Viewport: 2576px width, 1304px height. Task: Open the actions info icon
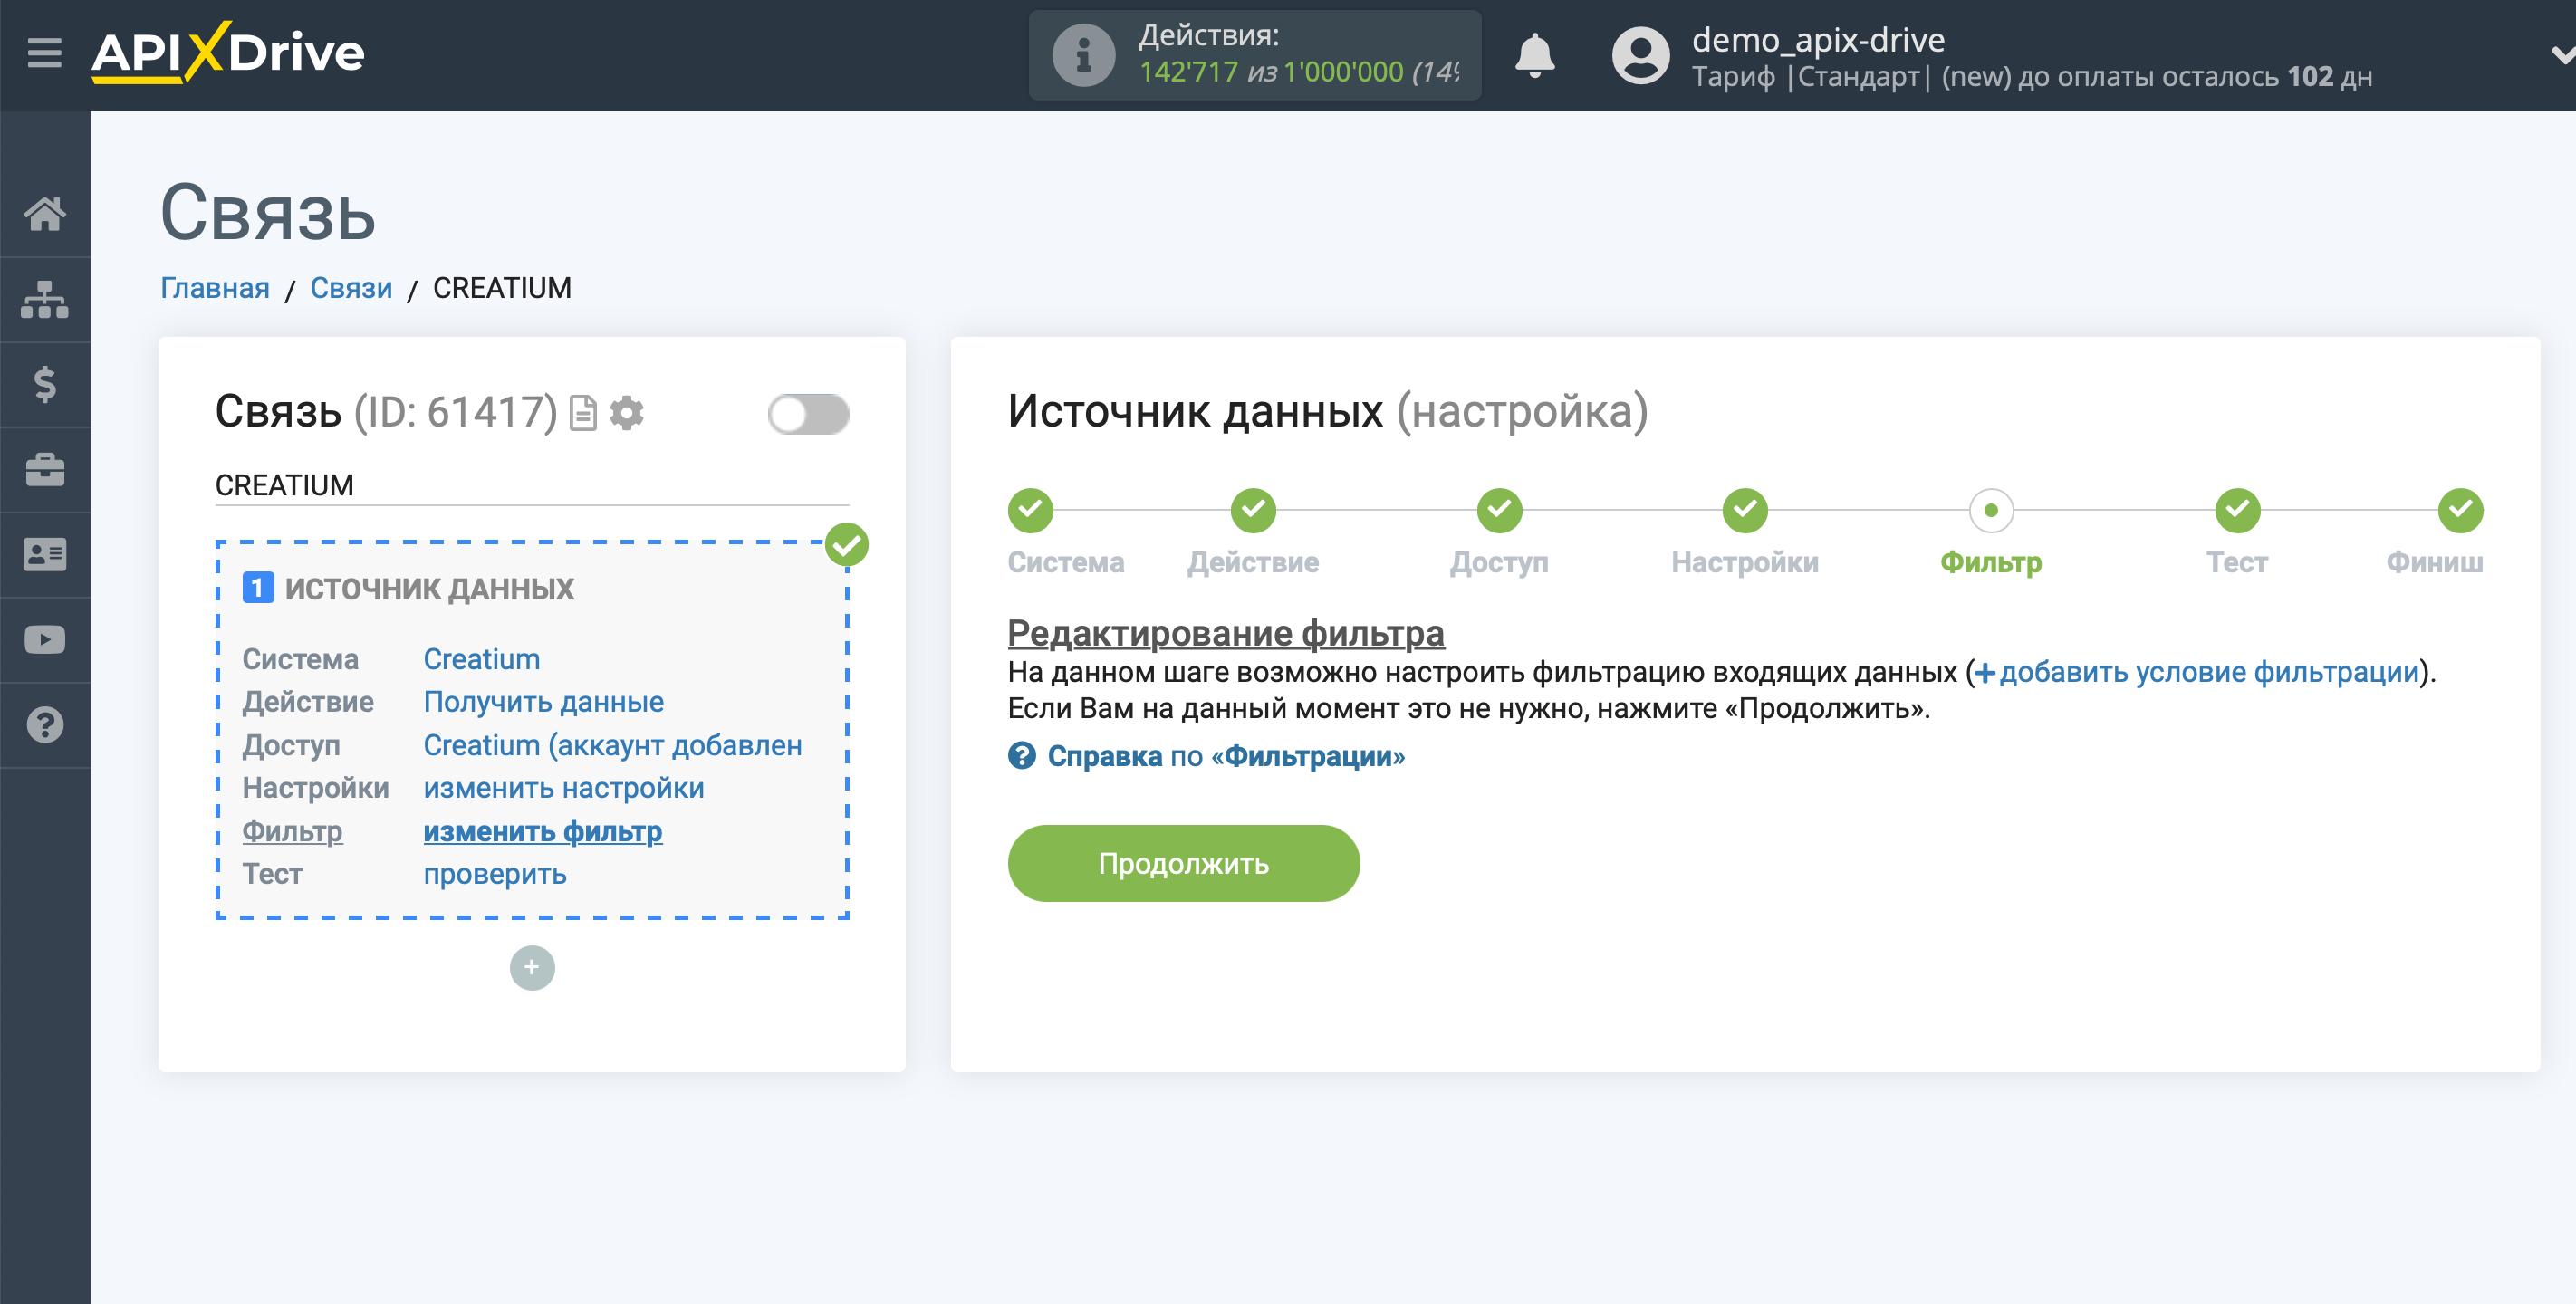tap(1083, 55)
